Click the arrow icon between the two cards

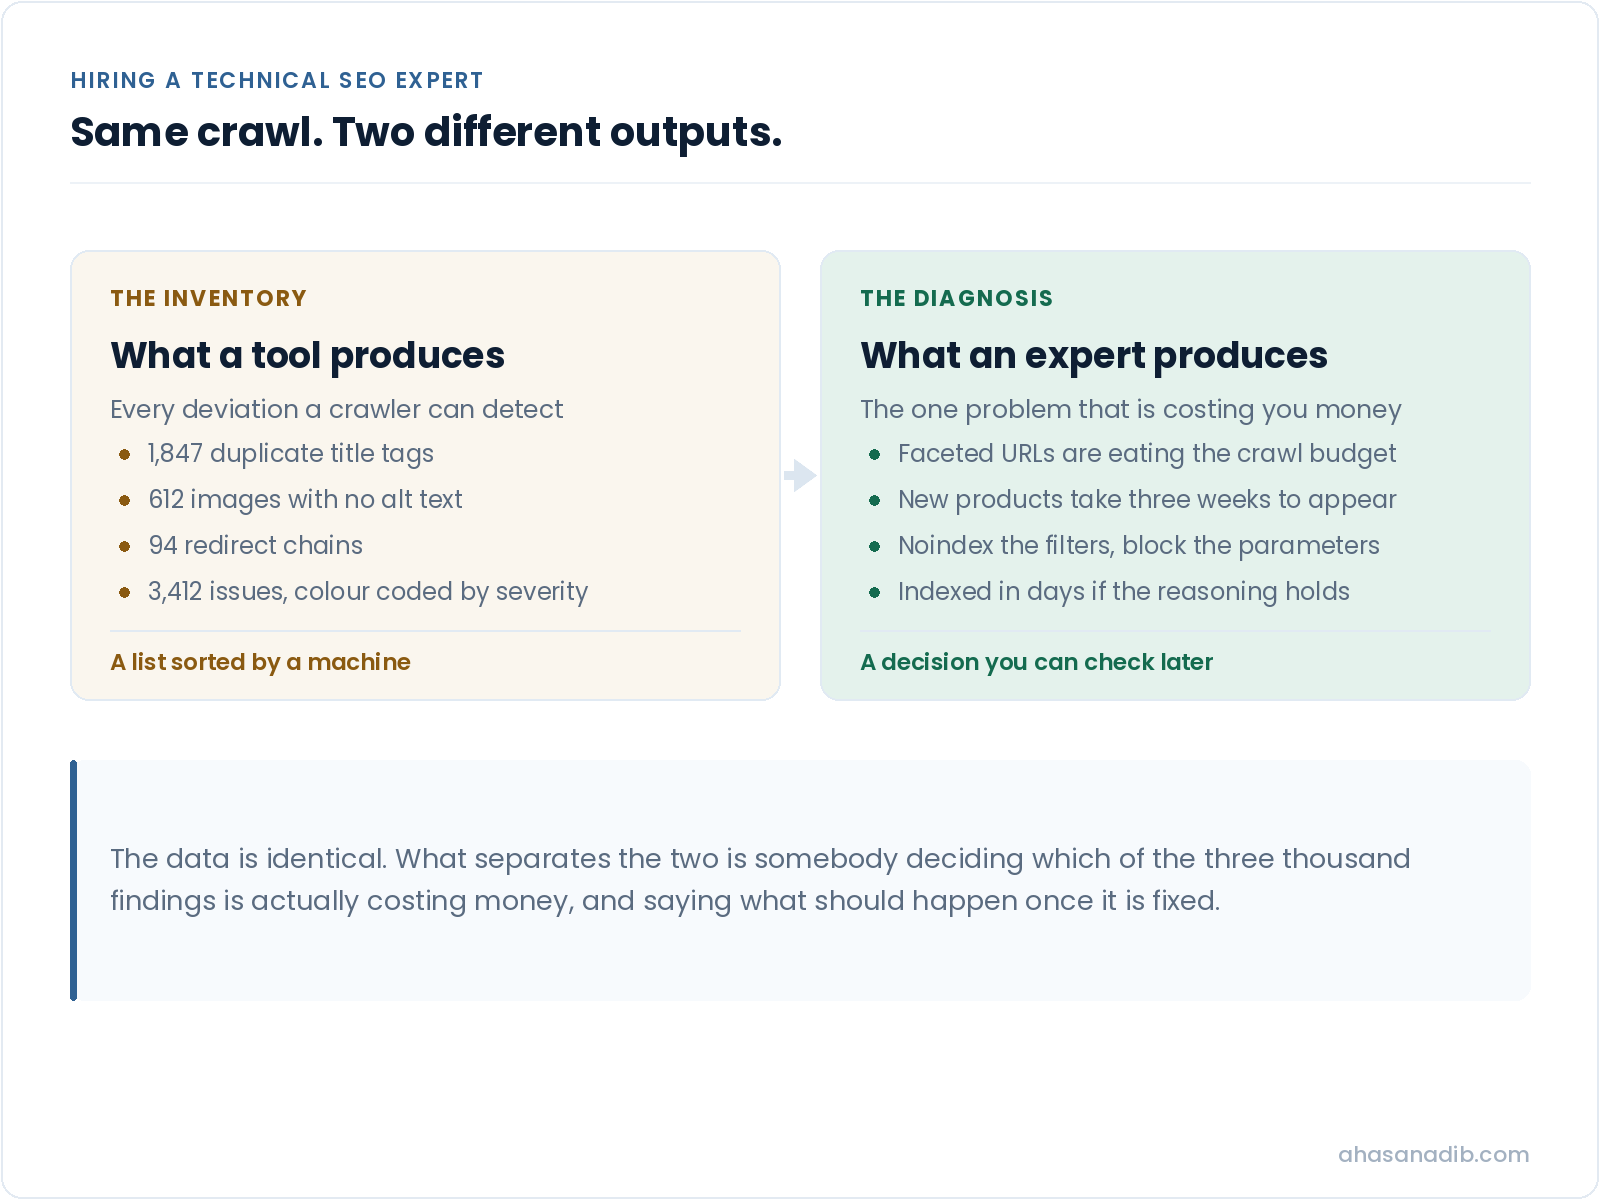pos(800,476)
